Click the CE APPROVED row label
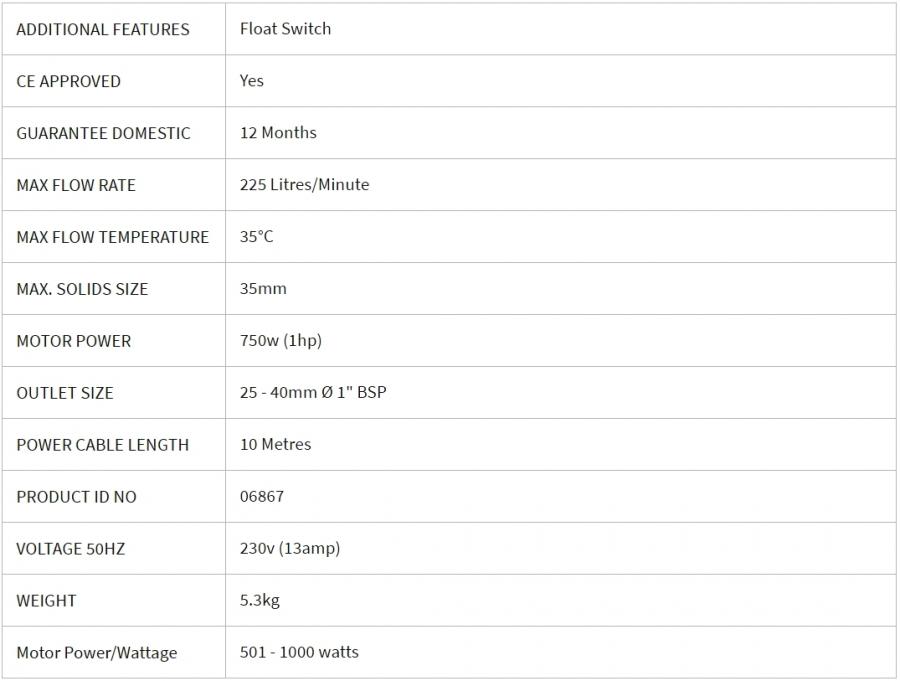The width and height of the screenshot is (900, 681). click(68, 81)
